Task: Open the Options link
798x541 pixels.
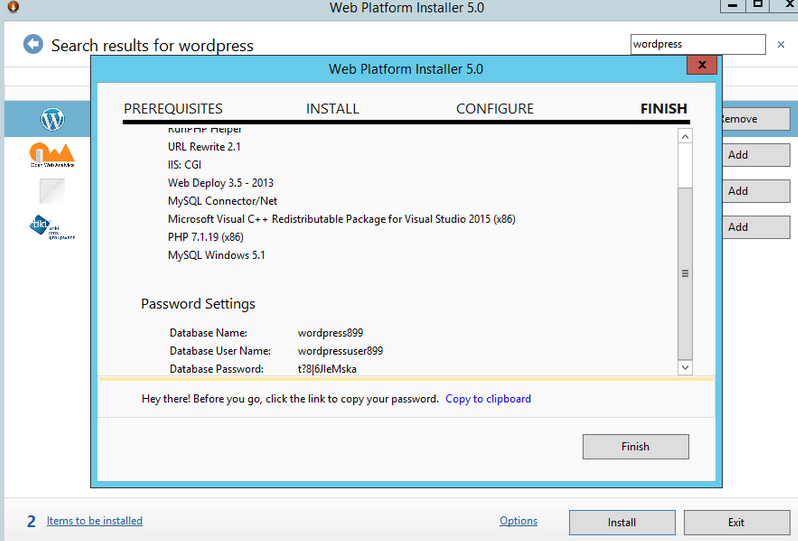Action: [x=518, y=521]
